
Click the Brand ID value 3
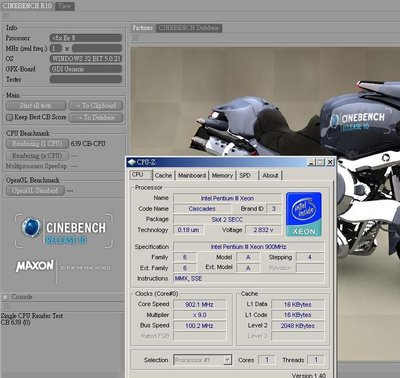click(x=274, y=209)
